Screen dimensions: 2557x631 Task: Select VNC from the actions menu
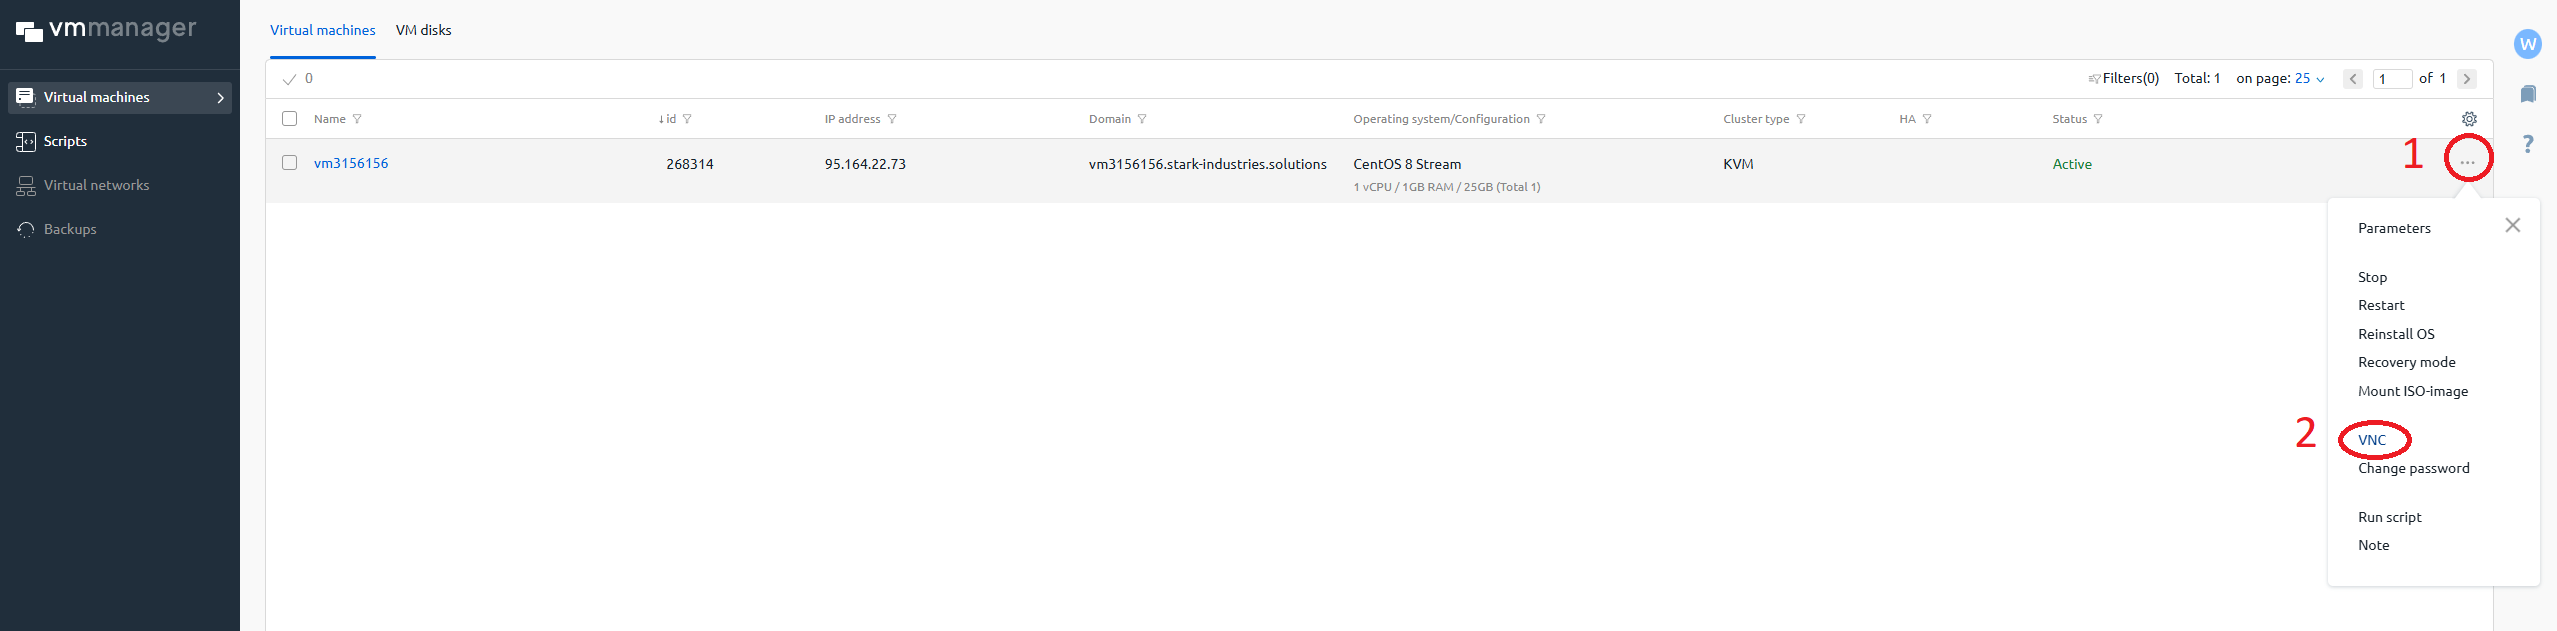[2371, 440]
